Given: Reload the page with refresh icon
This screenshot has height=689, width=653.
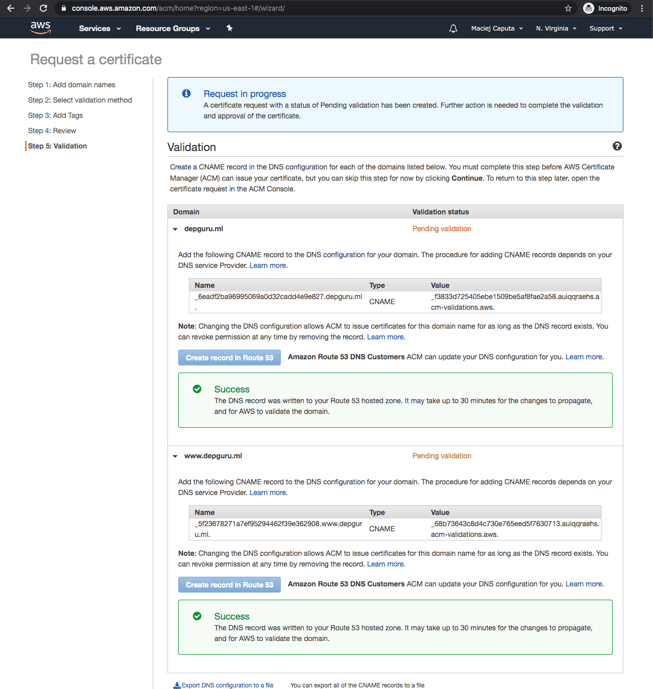Looking at the screenshot, I should [x=43, y=8].
